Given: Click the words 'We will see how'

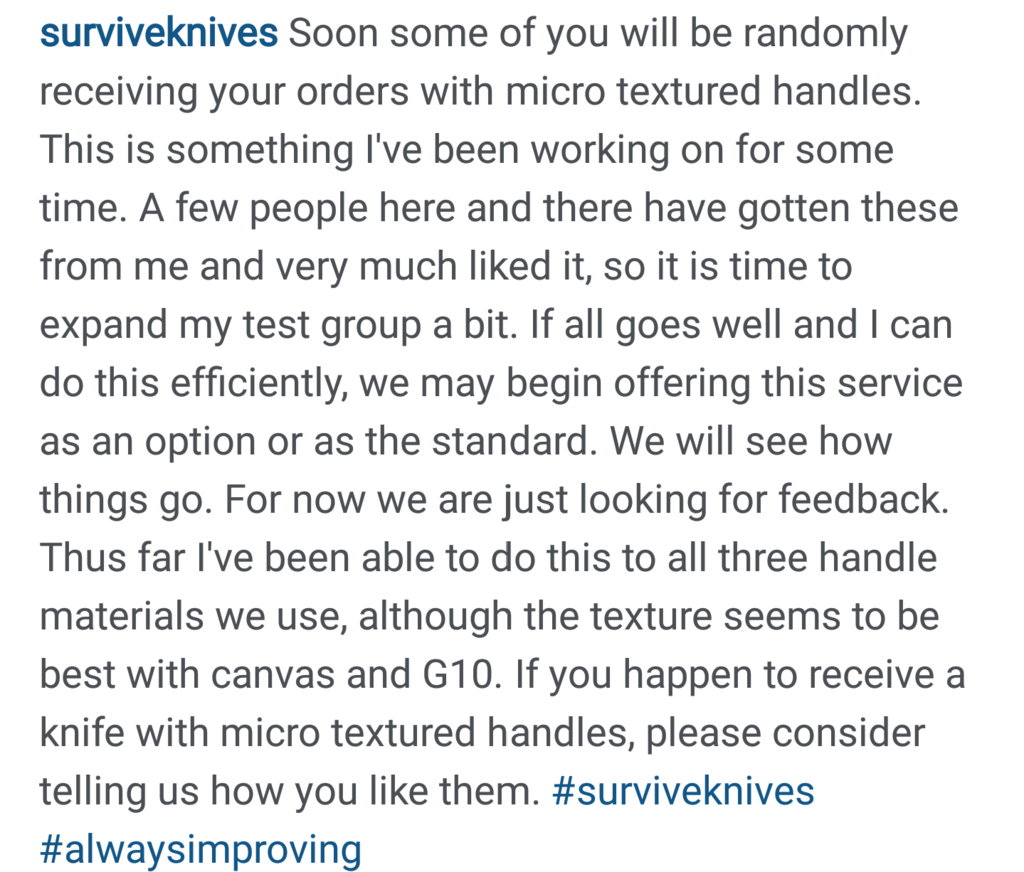Looking at the screenshot, I should (751, 441).
